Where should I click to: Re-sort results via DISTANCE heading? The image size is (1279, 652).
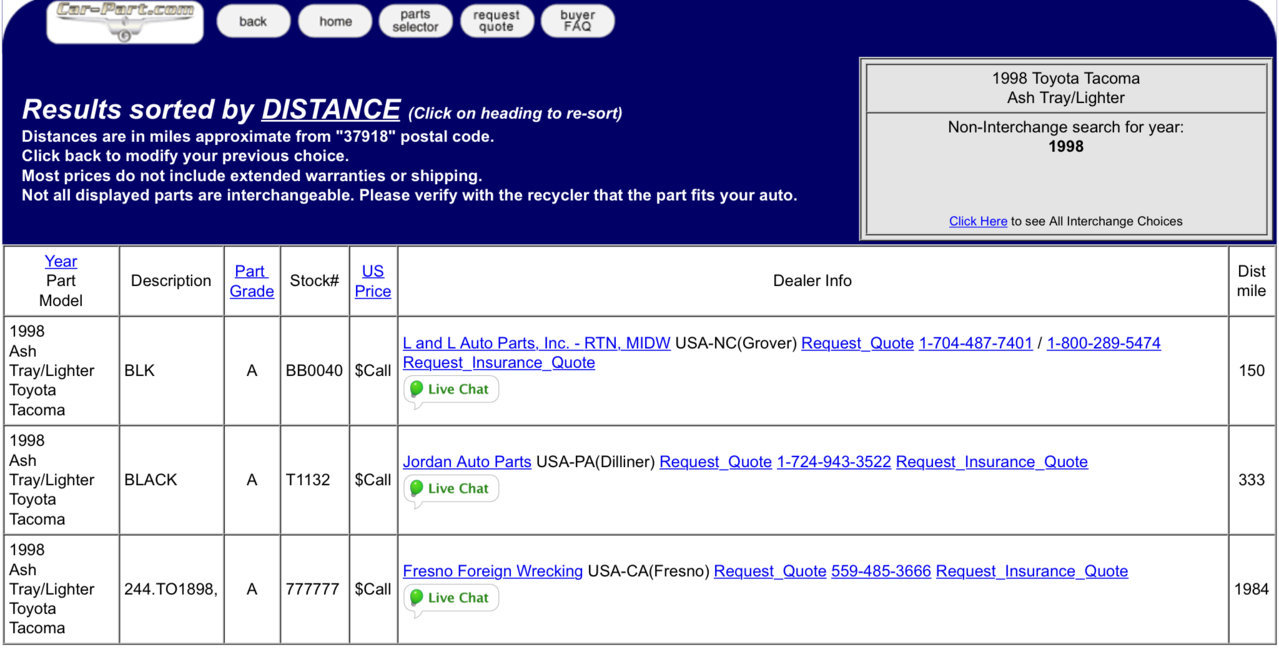tap(331, 109)
